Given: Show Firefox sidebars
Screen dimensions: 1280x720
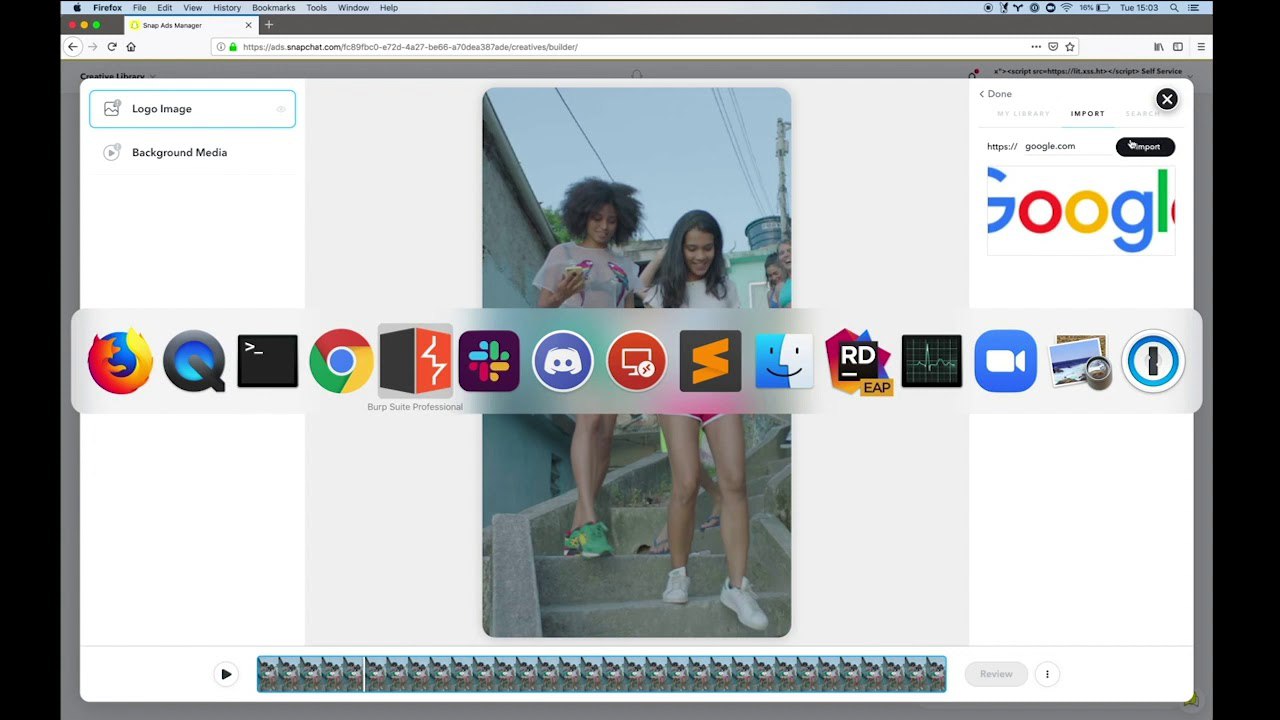Looking at the screenshot, I should coord(1178,47).
